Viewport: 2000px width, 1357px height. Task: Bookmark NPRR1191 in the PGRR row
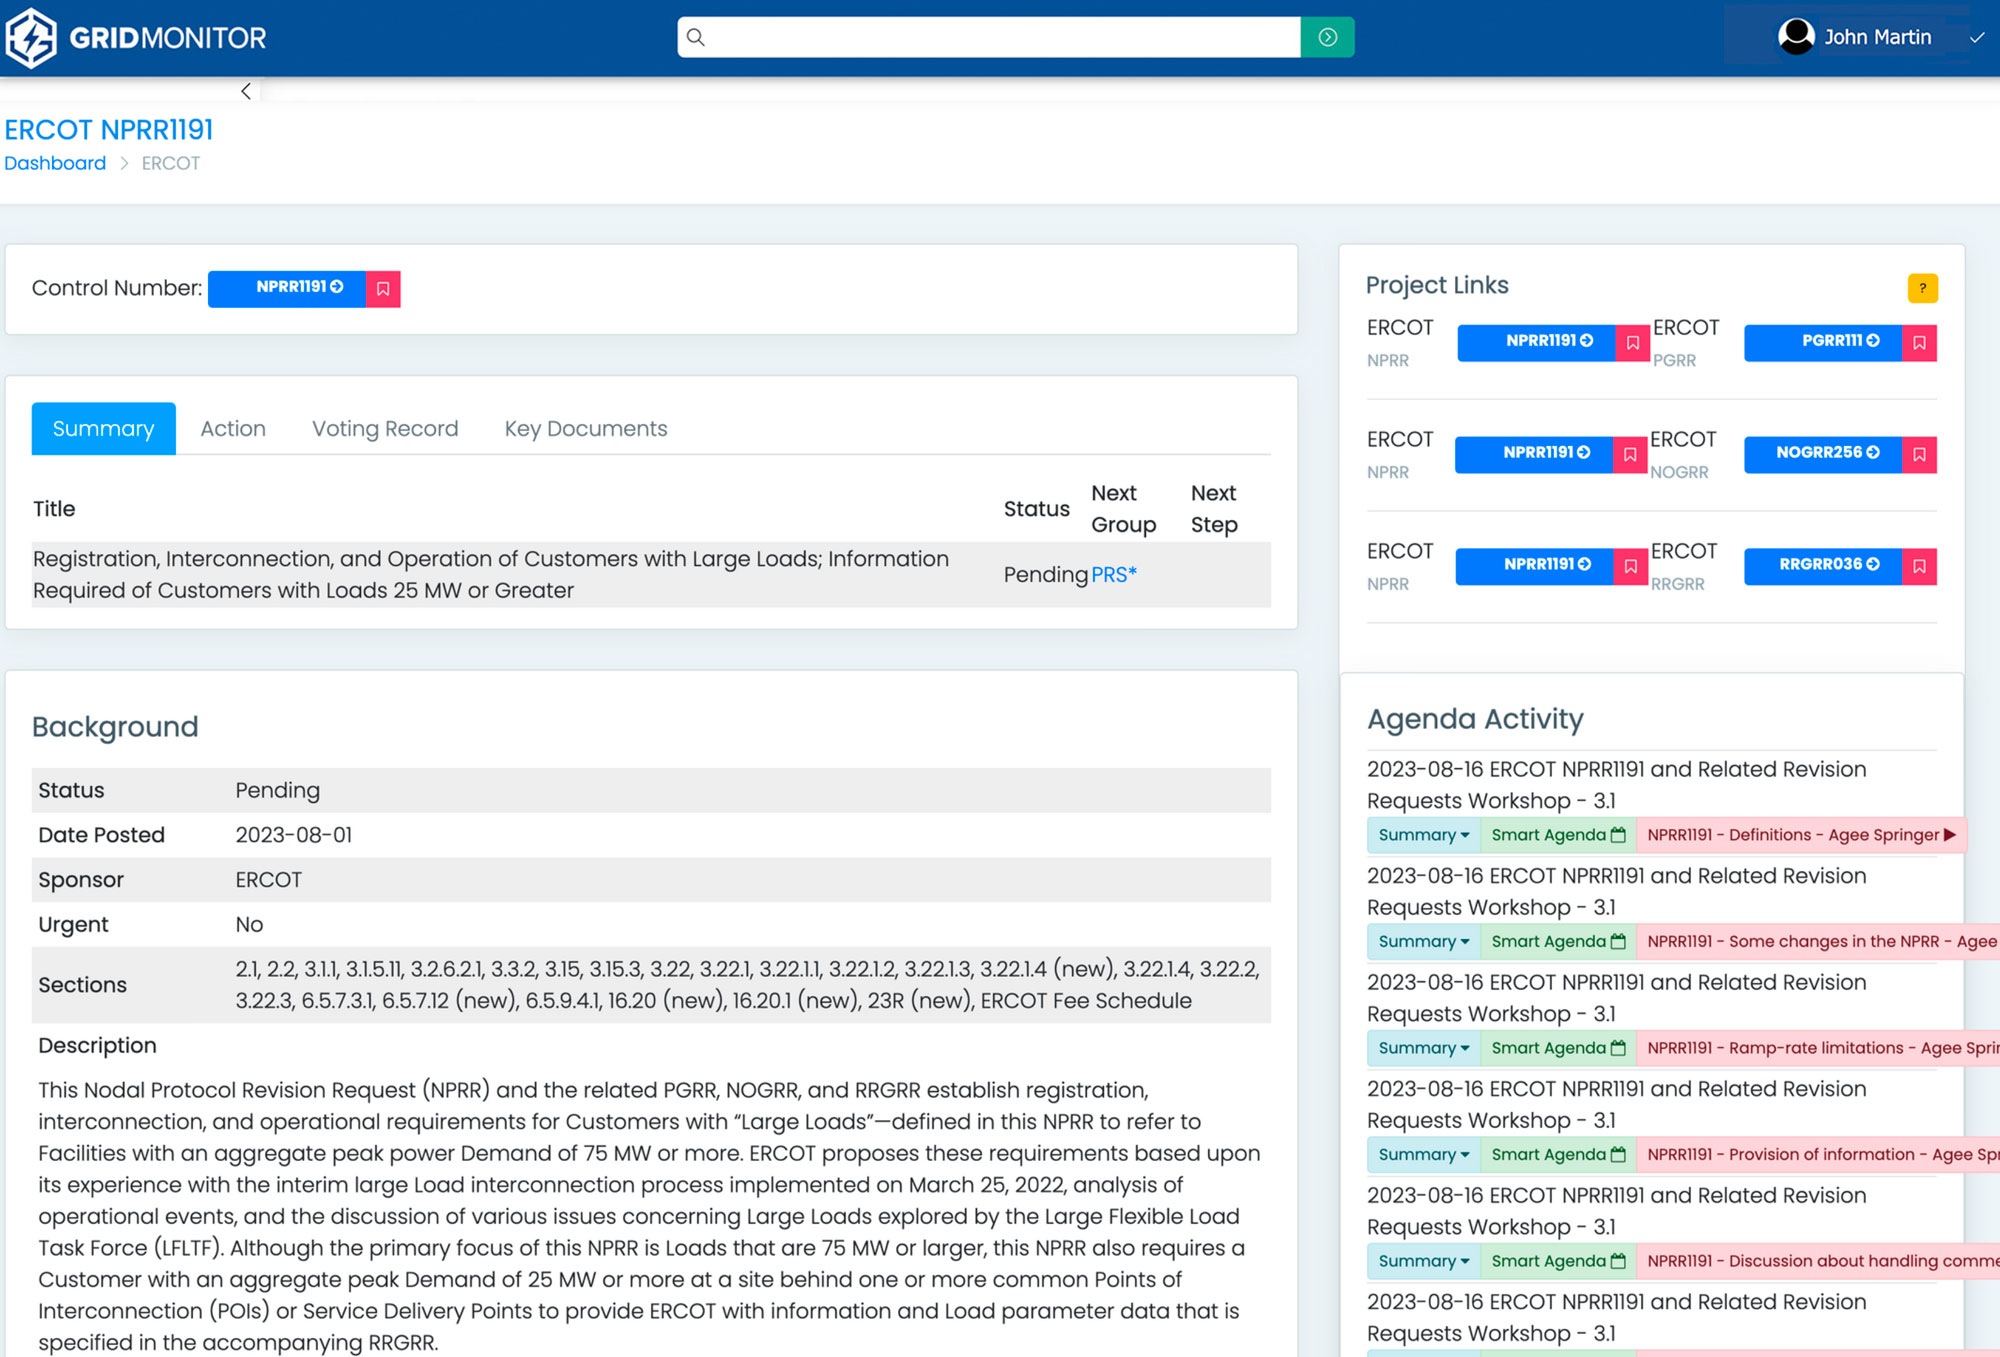coord(1633,343)
